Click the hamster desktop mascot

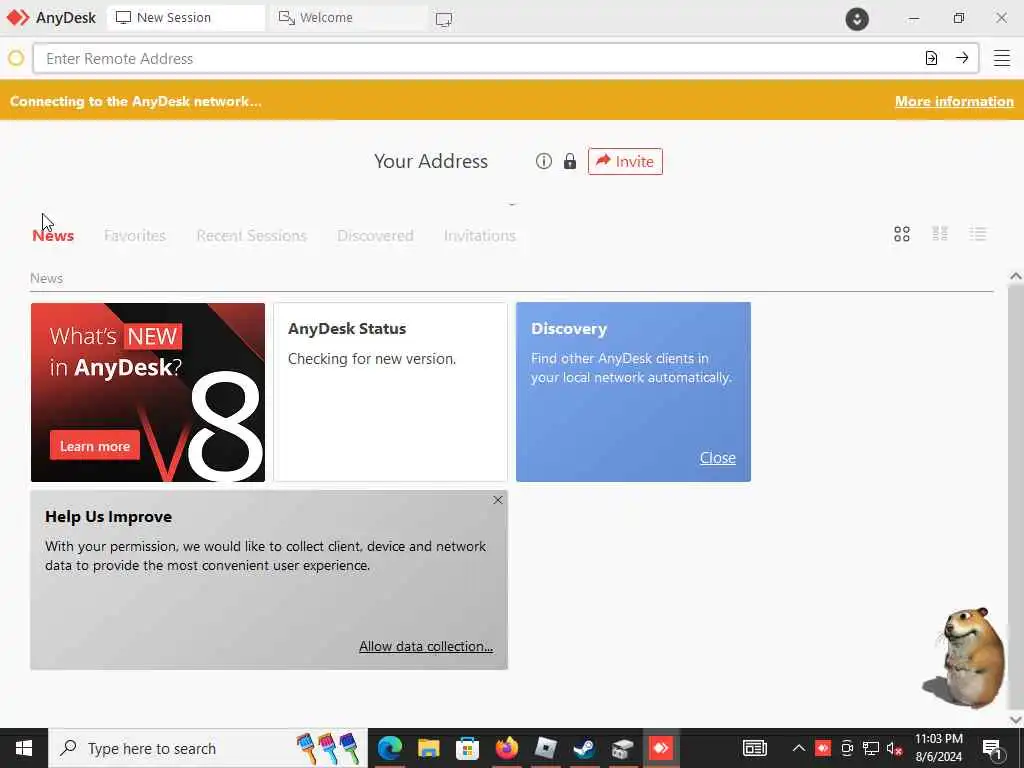pos(966,658)
